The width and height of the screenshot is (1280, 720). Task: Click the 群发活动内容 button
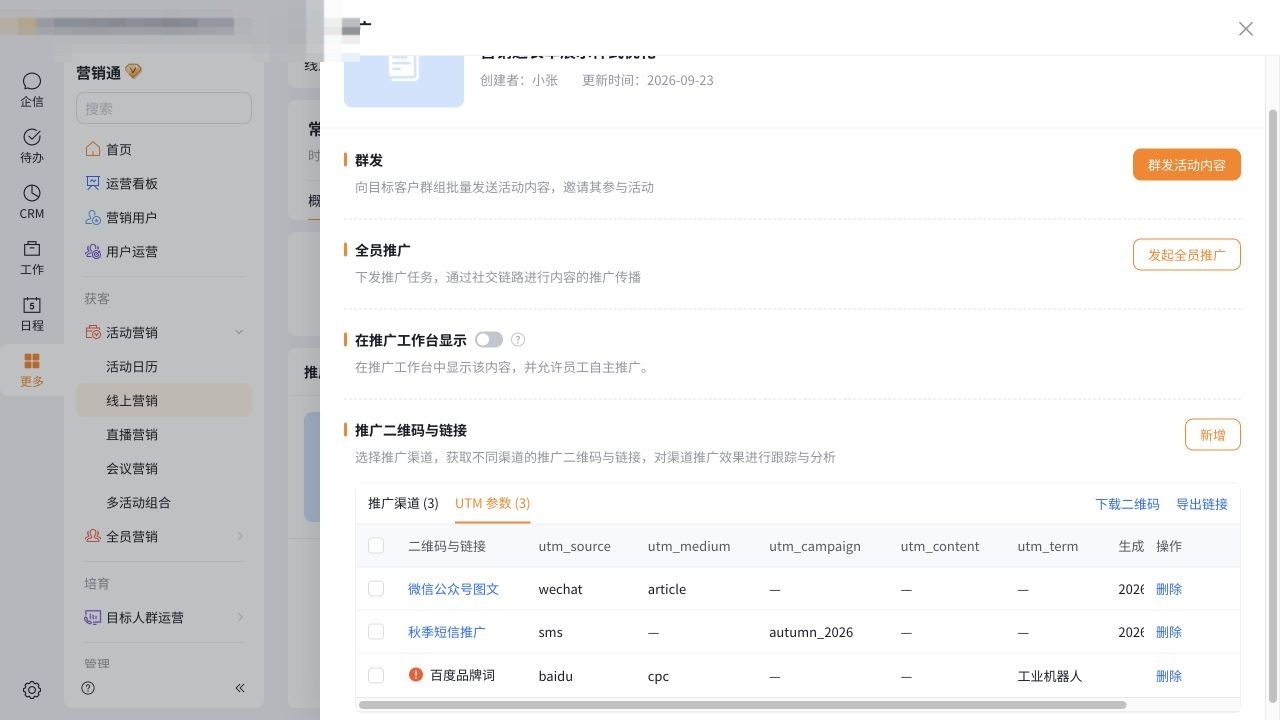tap(1187, 165)
